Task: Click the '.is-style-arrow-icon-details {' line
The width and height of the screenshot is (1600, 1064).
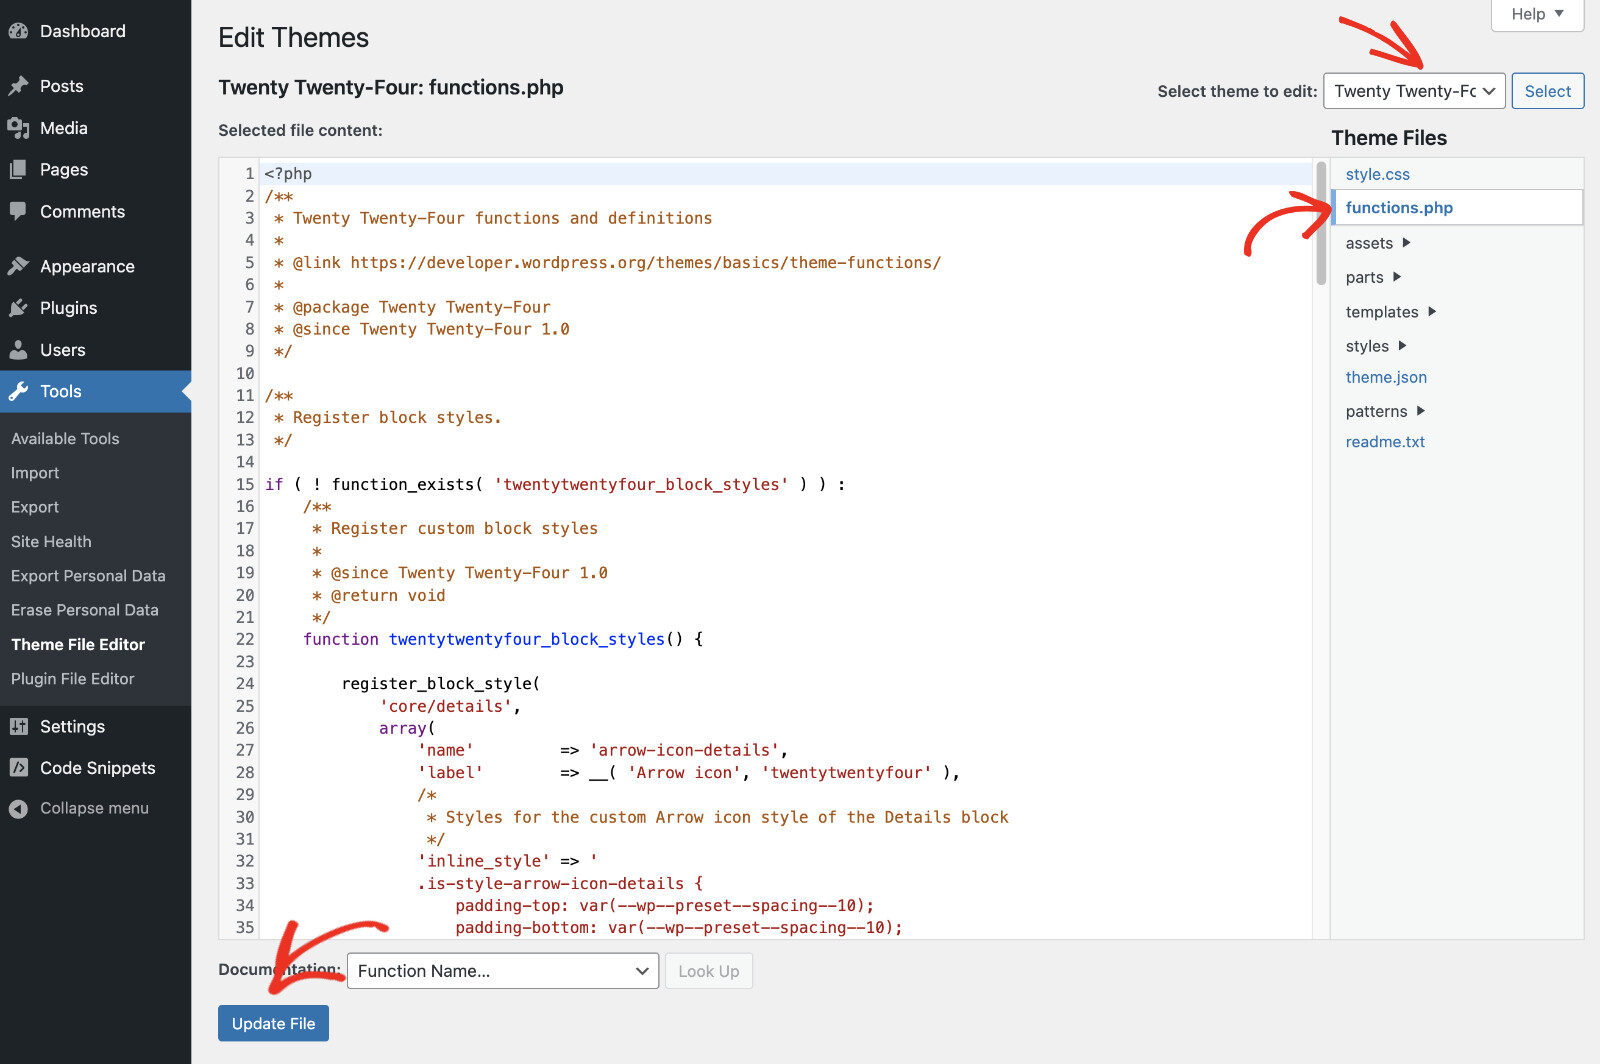Action: coord(560,884)
